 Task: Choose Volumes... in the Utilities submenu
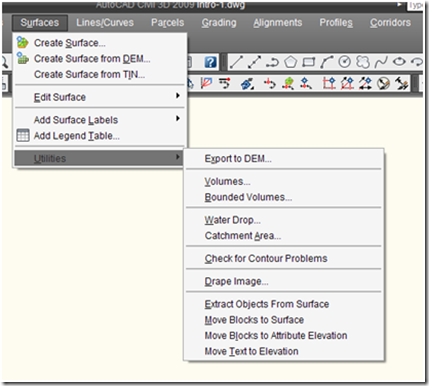[284, 181]
